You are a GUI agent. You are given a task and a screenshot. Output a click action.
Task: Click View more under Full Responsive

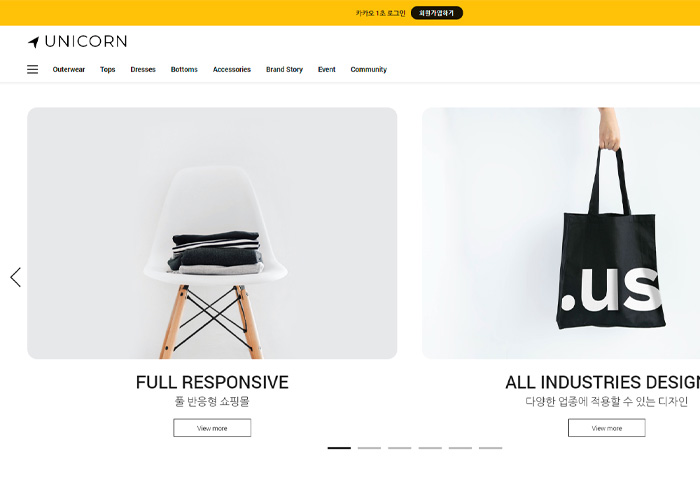point(212,428)
